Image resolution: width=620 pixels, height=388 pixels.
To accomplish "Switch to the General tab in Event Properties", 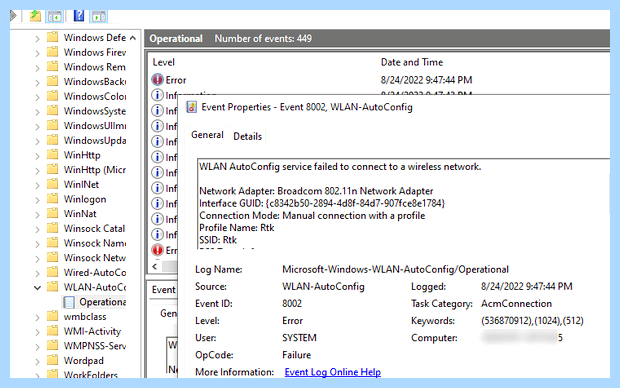I will coord(207,135).
